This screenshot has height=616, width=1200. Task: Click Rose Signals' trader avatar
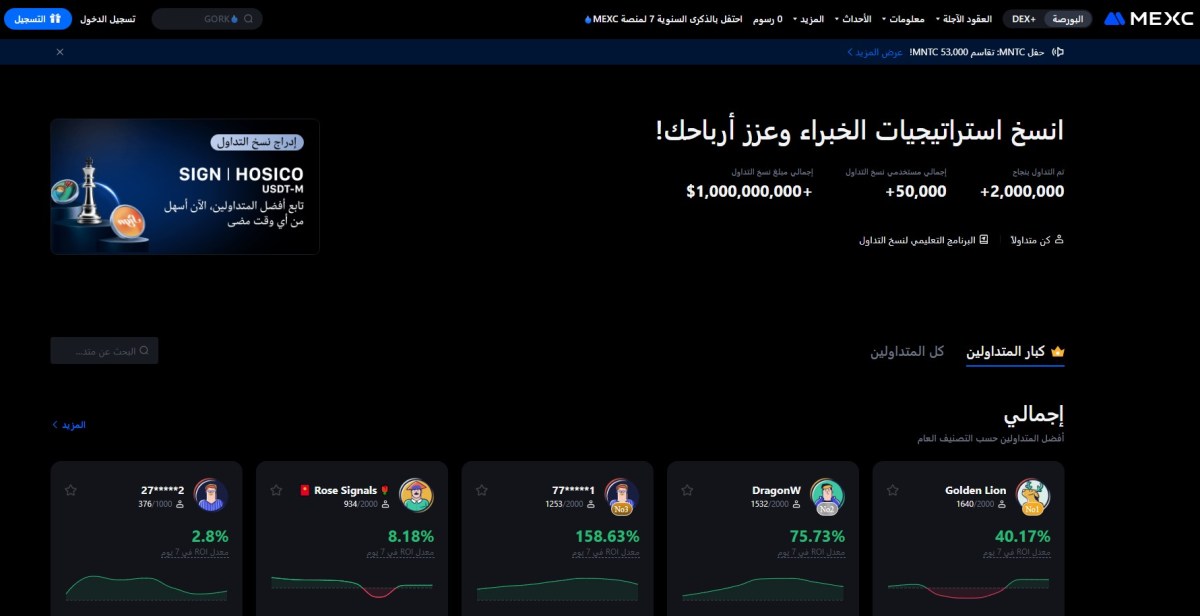click(x=416, y=495)
